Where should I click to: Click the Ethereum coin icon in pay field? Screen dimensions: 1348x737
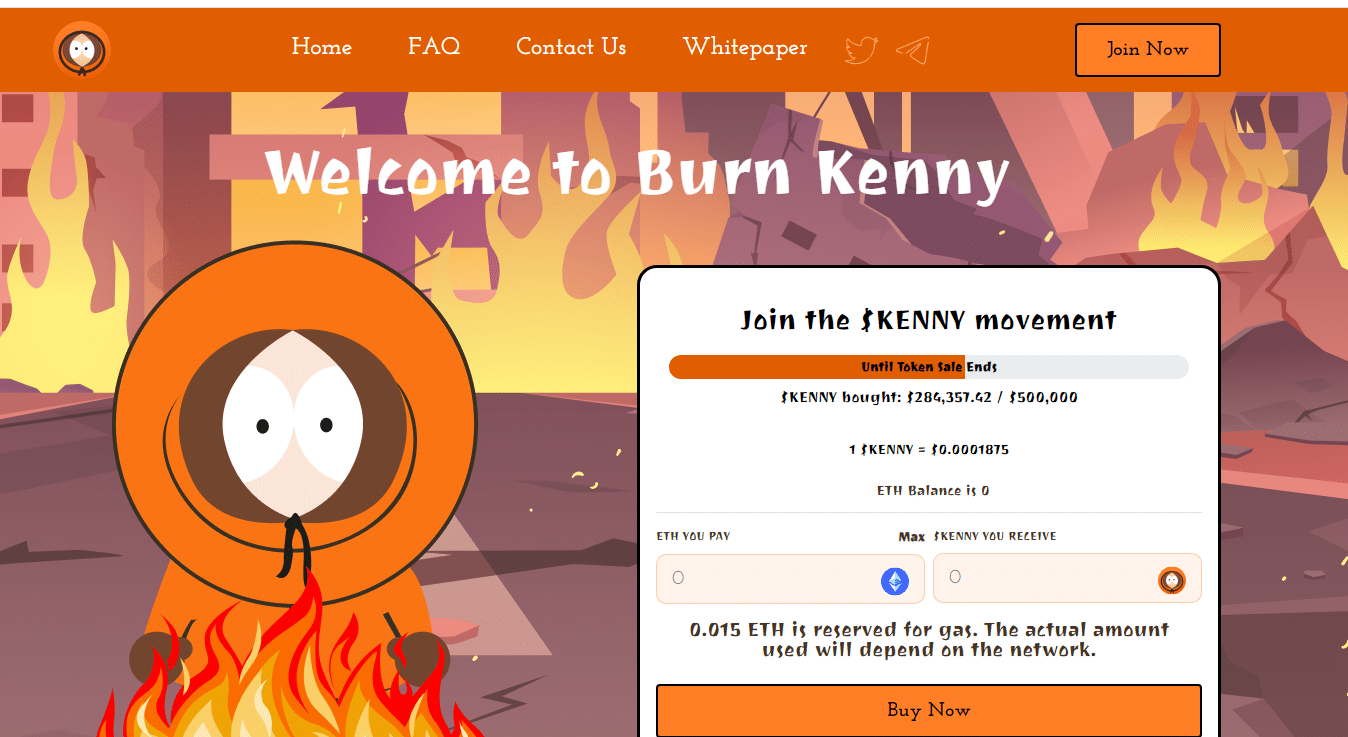pyautogui.click(x=894, y=581)
